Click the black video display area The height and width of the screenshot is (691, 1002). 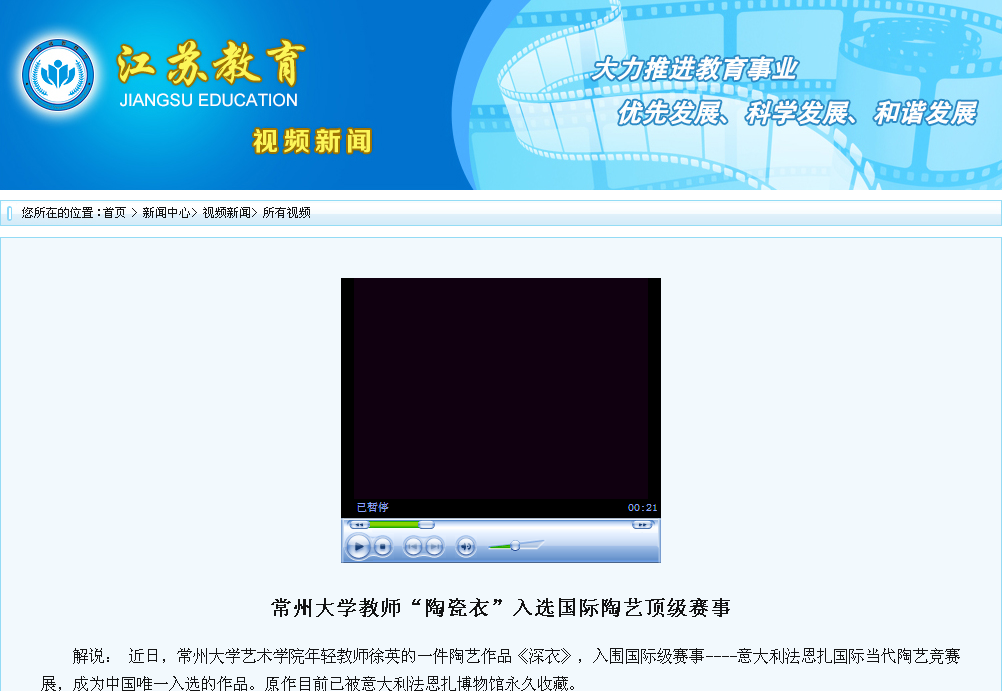(x=500, y=388)
